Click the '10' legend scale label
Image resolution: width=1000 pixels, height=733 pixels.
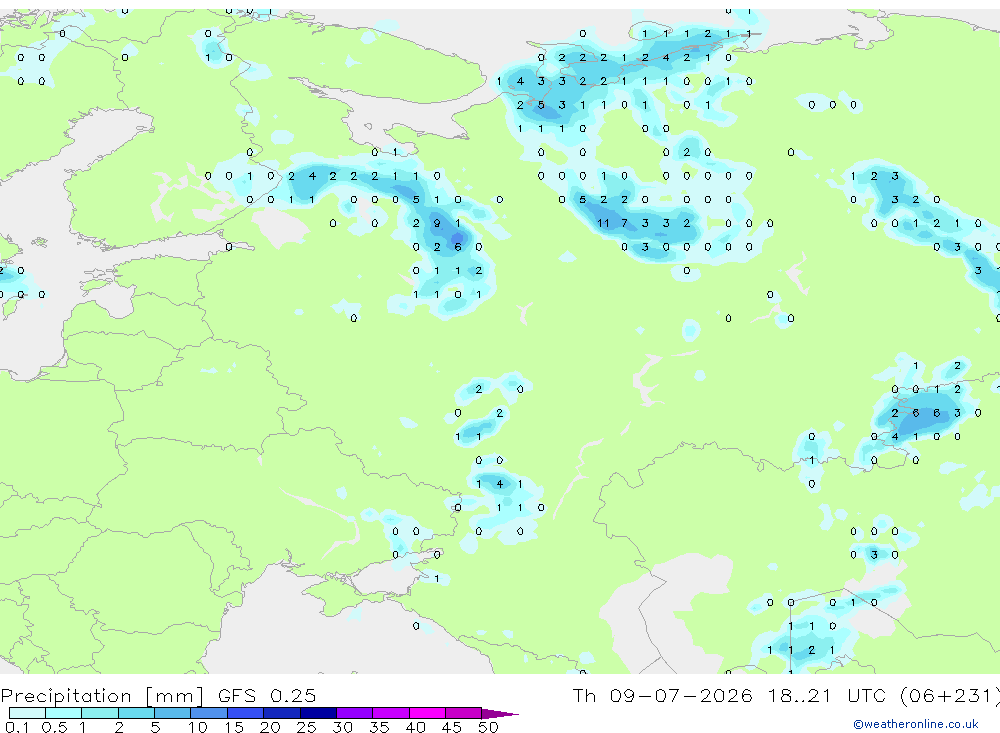(198, 727)
